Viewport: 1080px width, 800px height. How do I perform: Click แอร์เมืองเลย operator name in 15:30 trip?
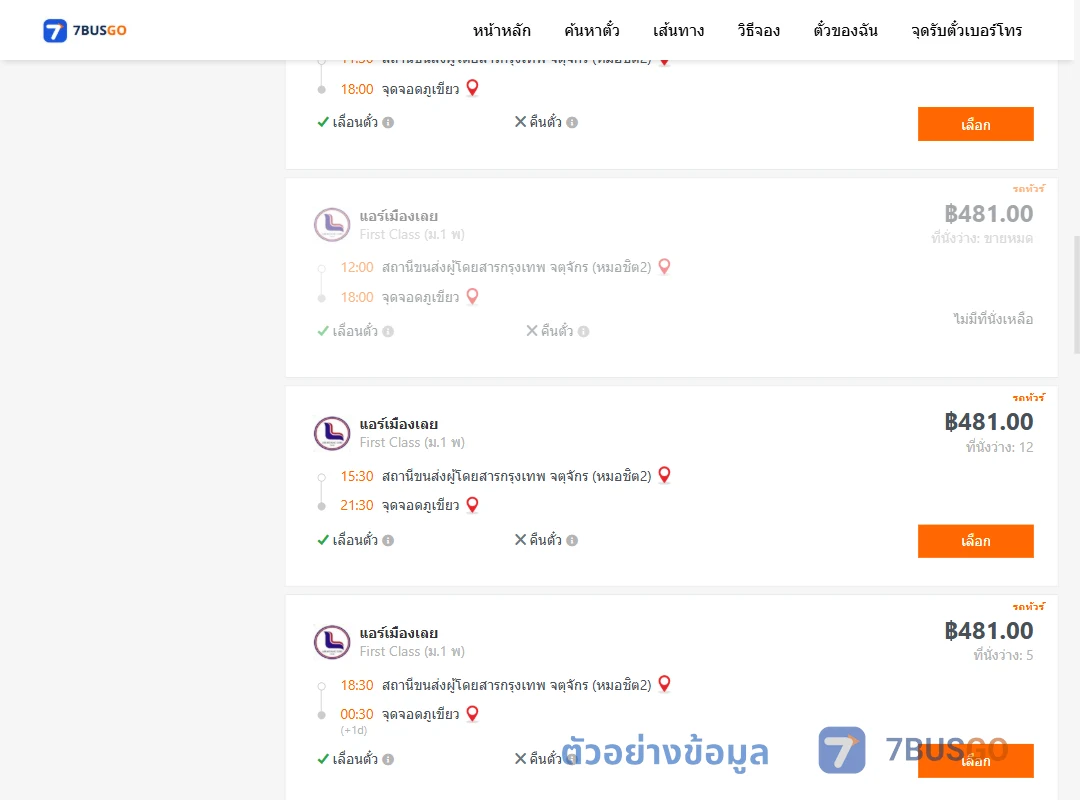coord(399,424)
